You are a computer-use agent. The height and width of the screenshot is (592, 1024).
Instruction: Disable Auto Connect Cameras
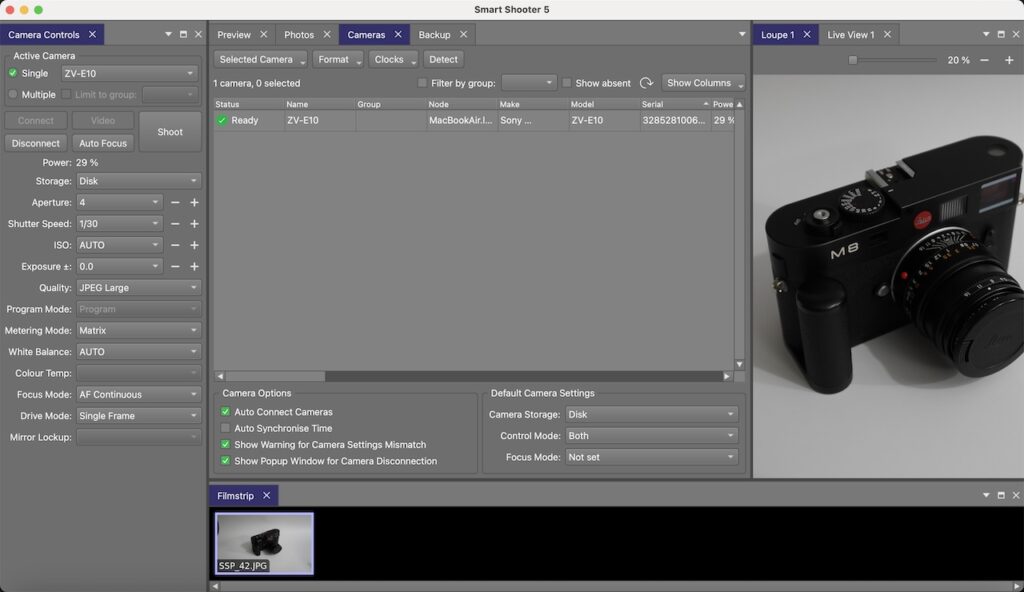point(225,412)
